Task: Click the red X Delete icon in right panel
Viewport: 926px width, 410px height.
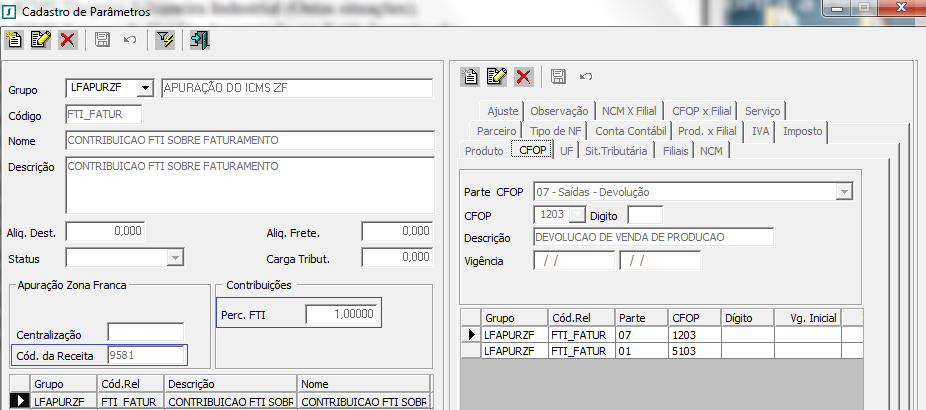Action: pyautogui.click(x=524, y=76)
